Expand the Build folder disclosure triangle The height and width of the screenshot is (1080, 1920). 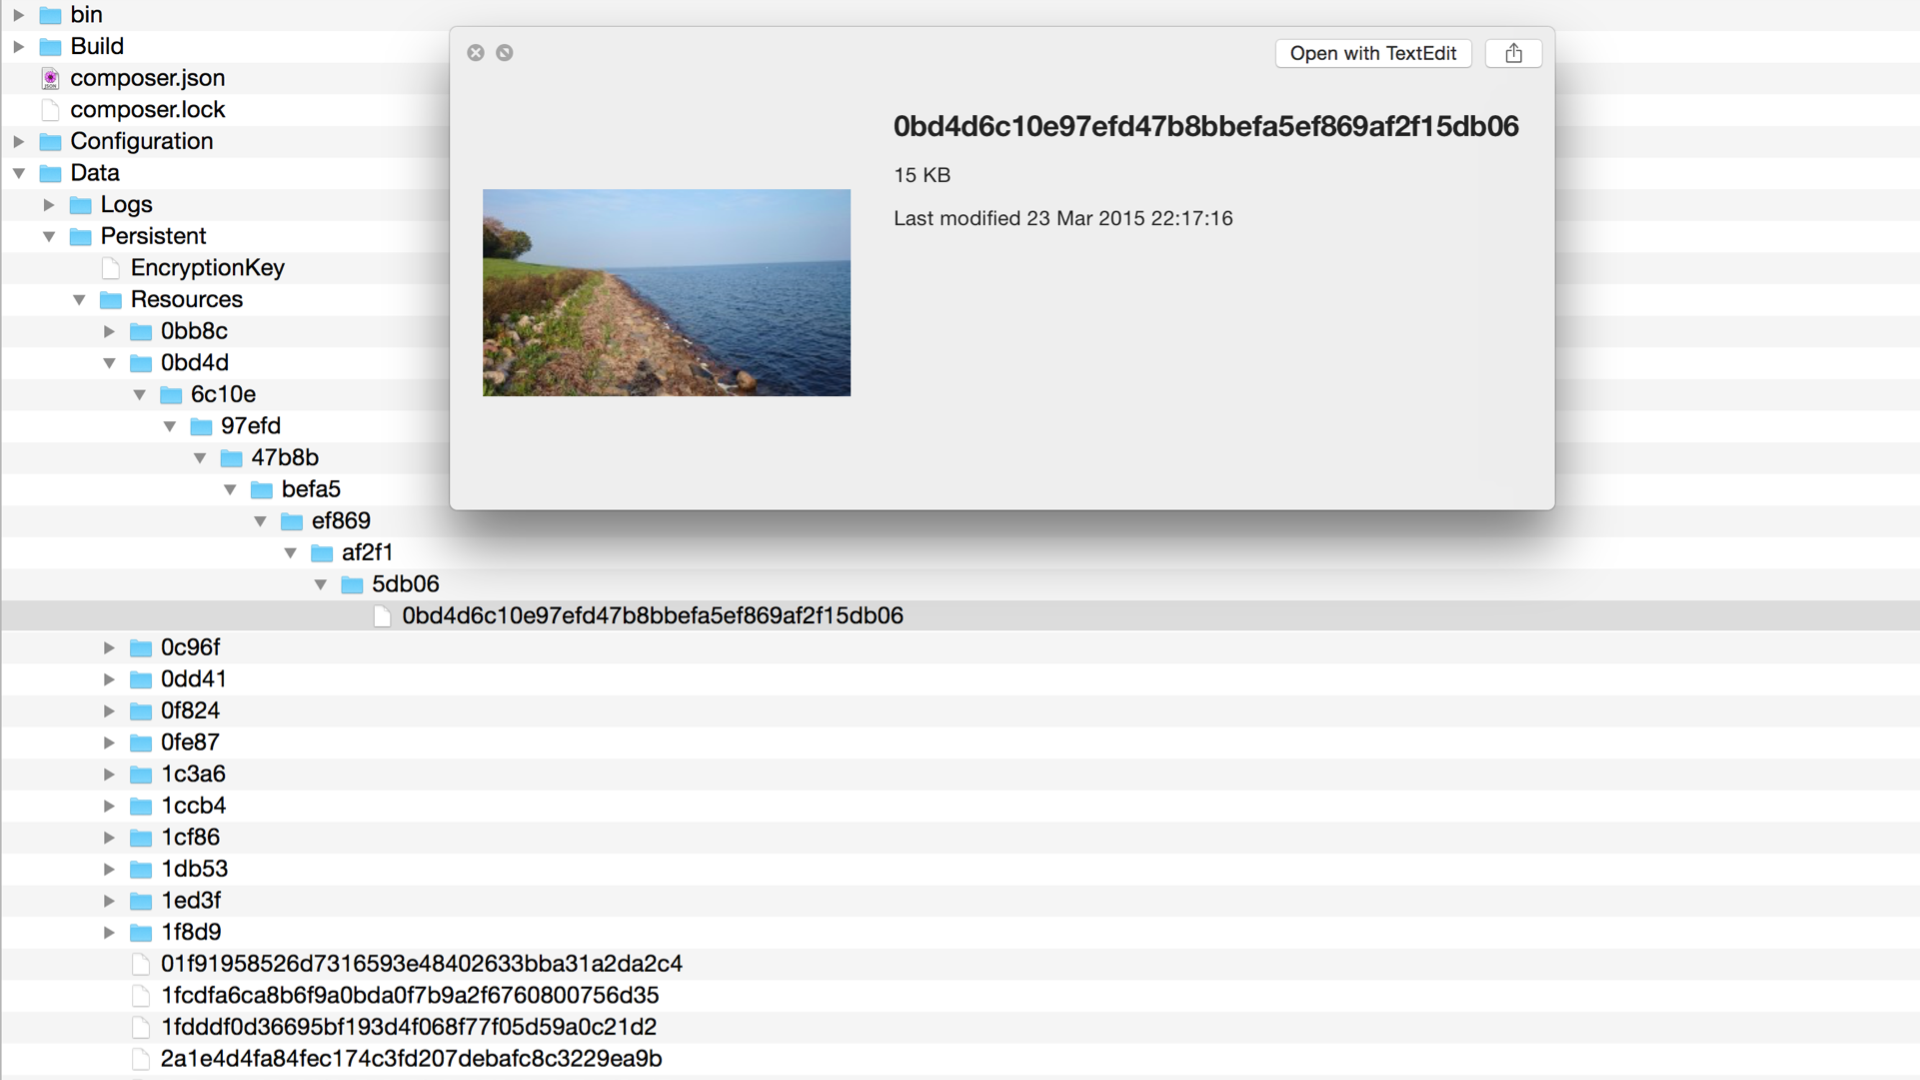(x=18, y=47)
